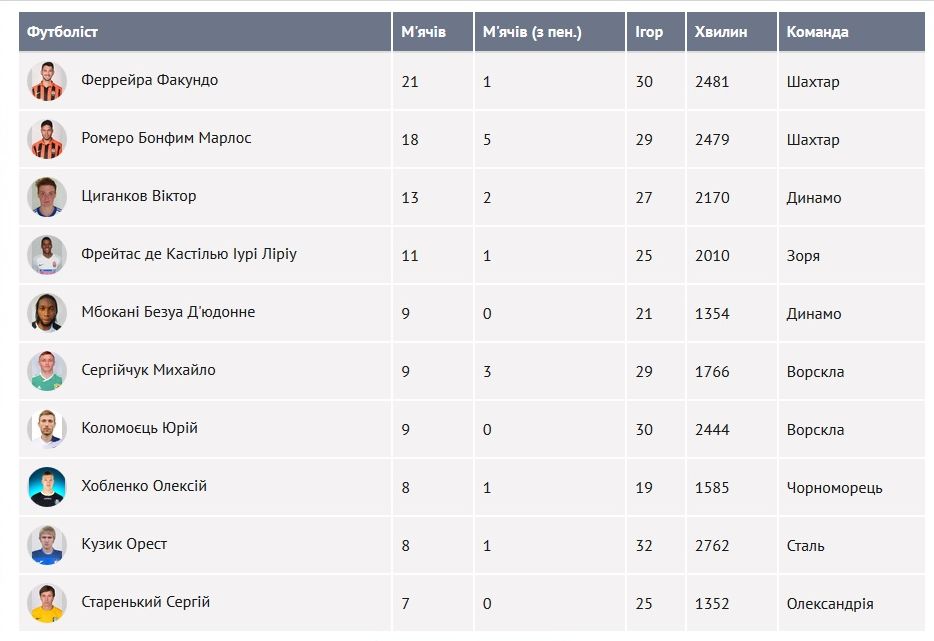Screen dimensions: 934x641
Task: Sort by М'ячів column header
Action: (423, 32)
